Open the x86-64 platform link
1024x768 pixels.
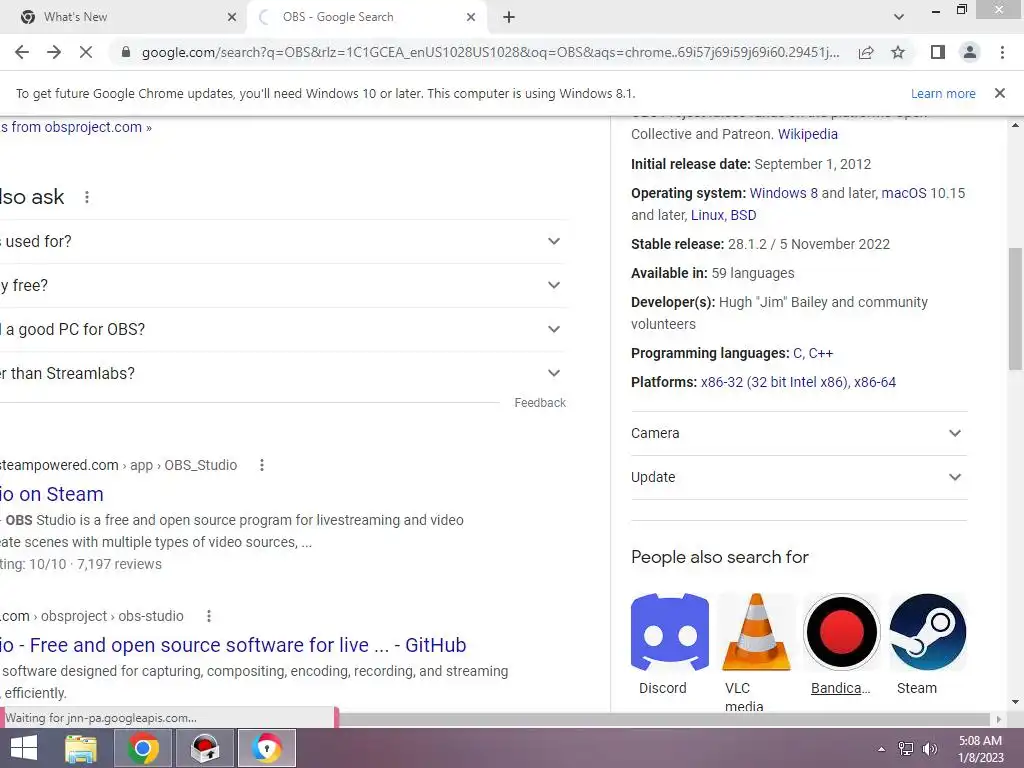tap(875, 382)
